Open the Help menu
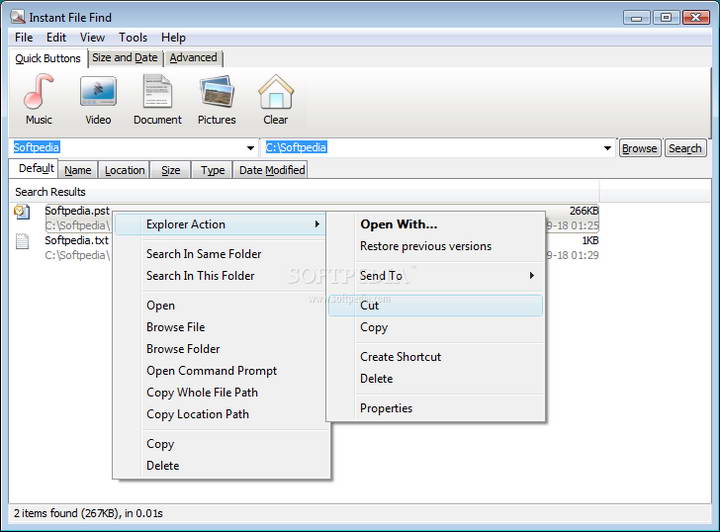This screenshot has height=532, width=720. click(x=173, y=38)
